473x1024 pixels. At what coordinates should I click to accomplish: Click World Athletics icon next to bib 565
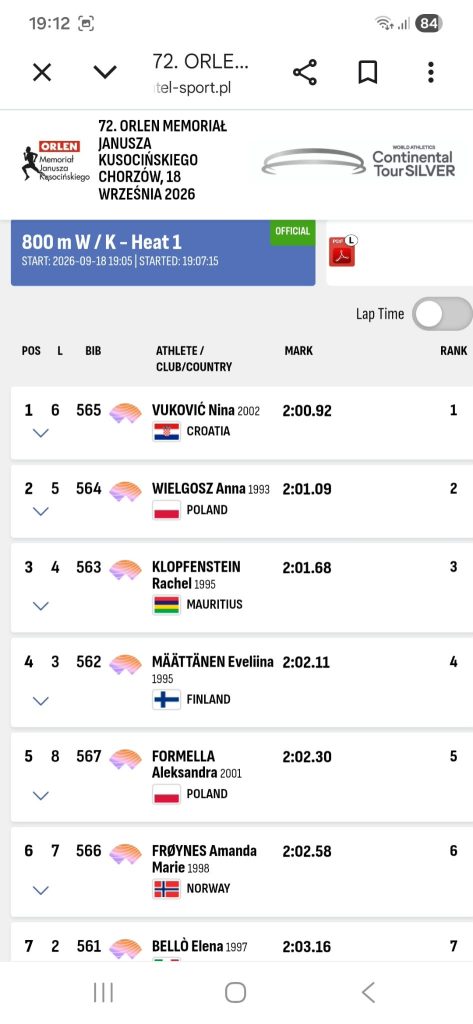[125, 413]
